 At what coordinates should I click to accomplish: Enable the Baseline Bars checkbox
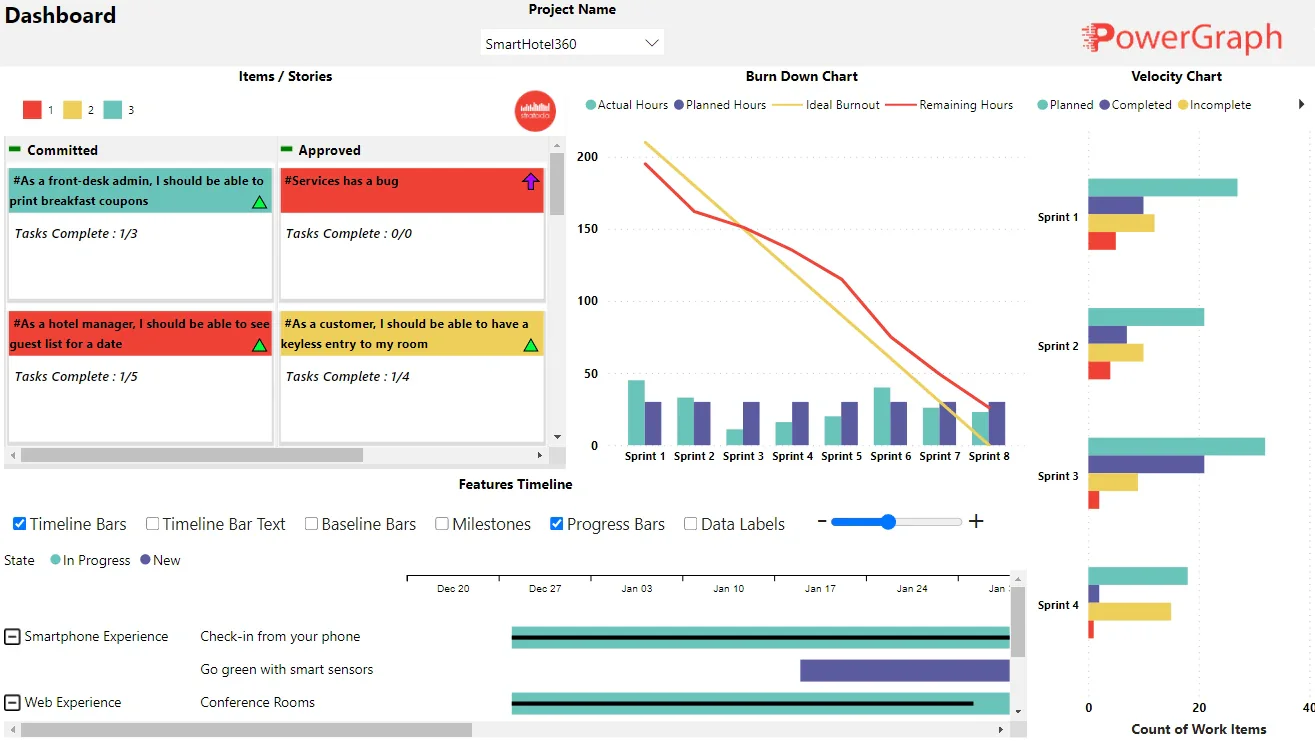click(312, 524)
